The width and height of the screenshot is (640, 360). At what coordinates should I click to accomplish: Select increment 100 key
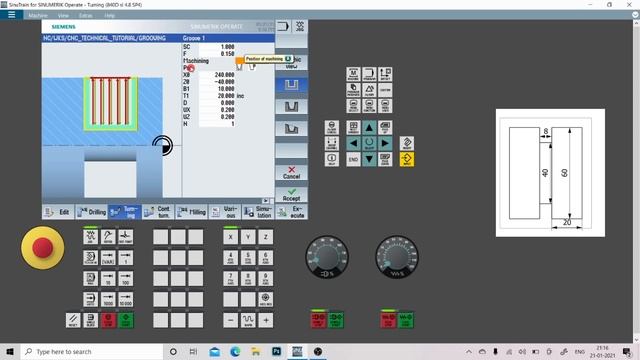tap(126, 278)
